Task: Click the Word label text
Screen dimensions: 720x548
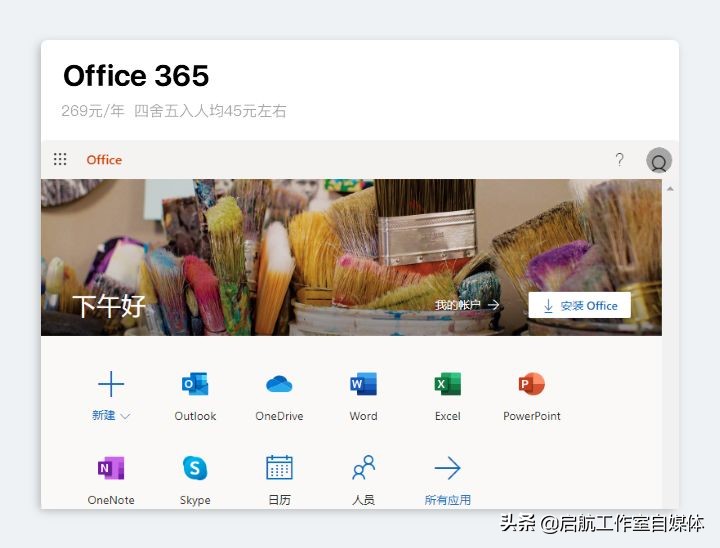Action: [363, 416]
